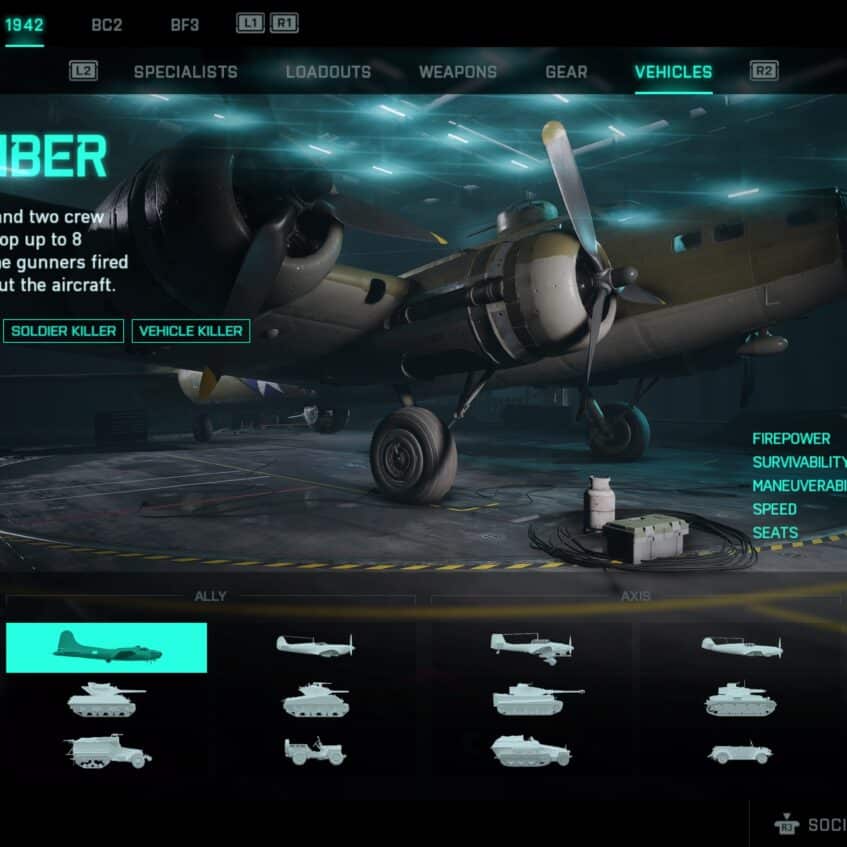847x847 pixels.
Task: Choose the Ally half-track vehicle icon
Action: 108,750
